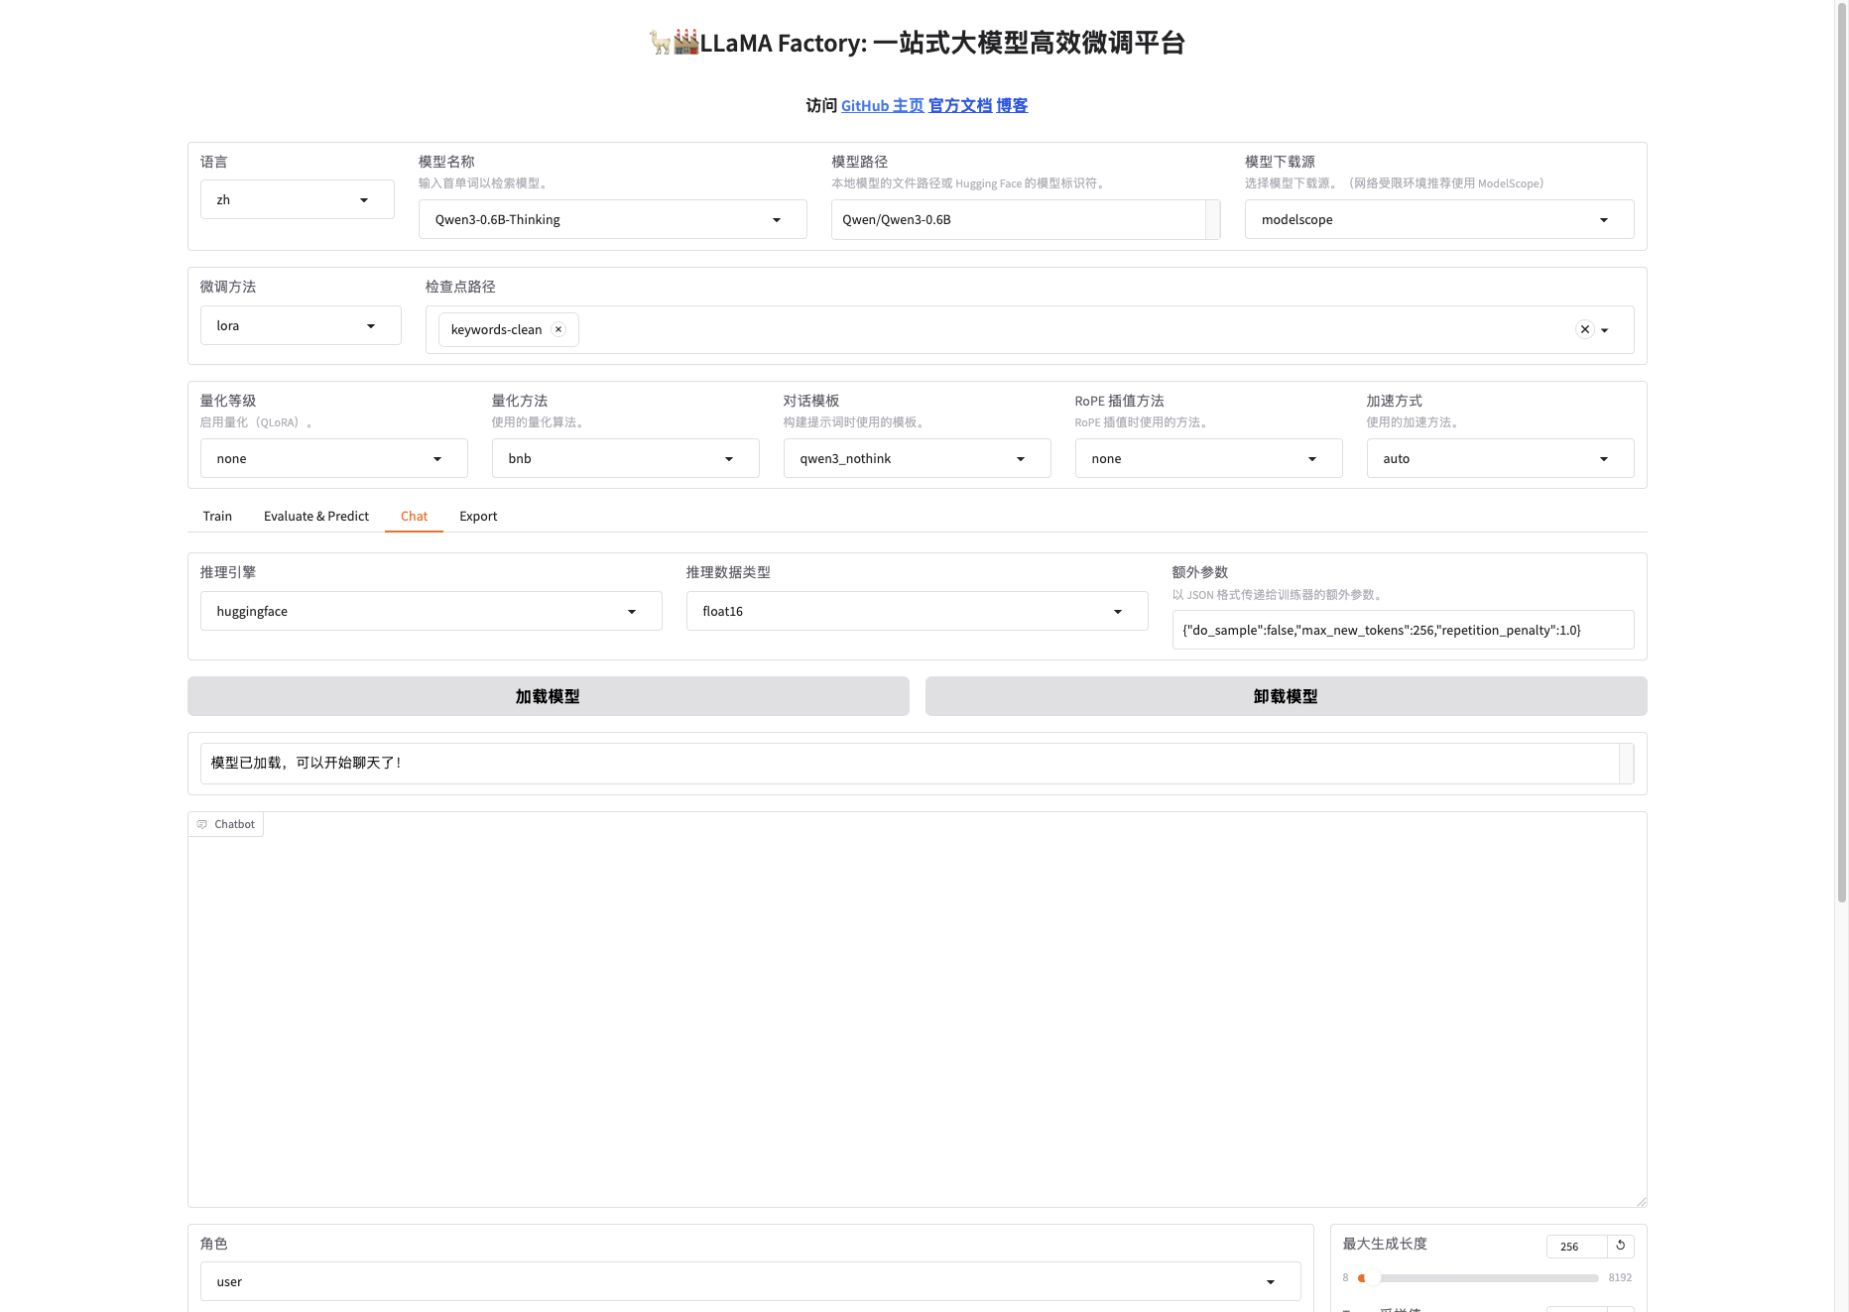
Task: Switch to the Train tab
Action: tap(217, 516)
